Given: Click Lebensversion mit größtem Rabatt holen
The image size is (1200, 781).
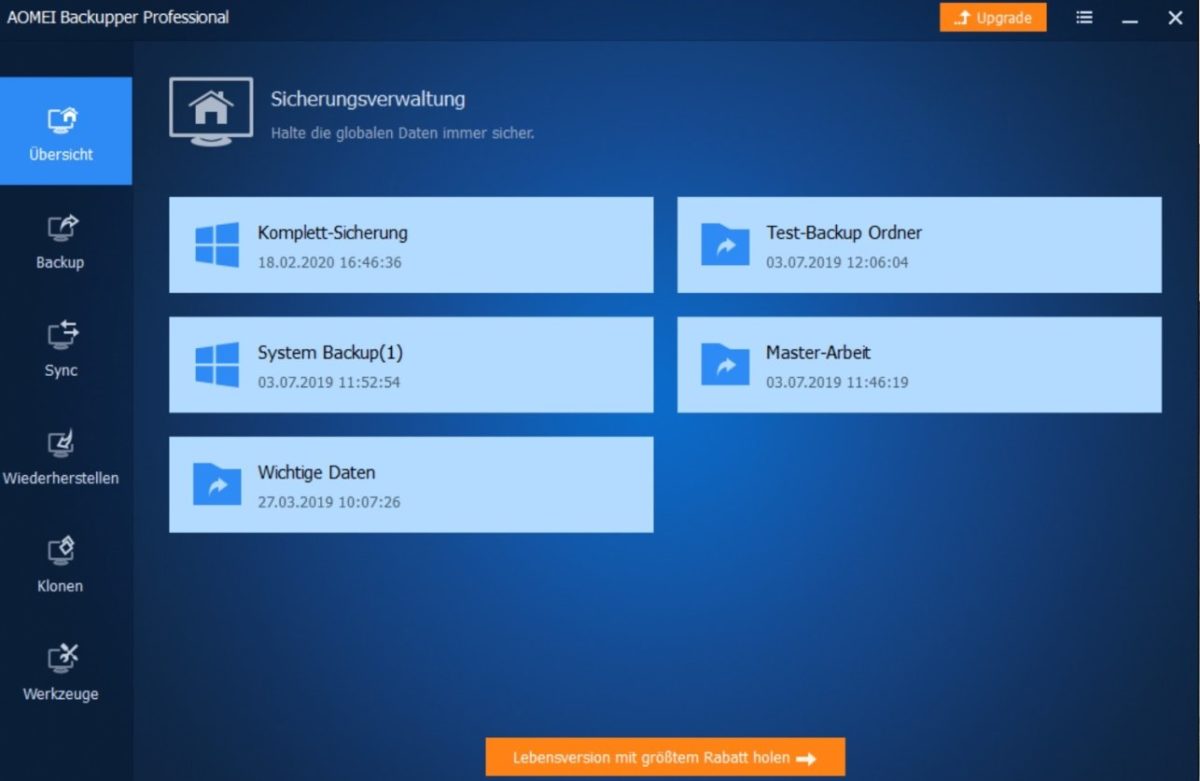Looking at the screenshot, I should [x=664, y=757].
